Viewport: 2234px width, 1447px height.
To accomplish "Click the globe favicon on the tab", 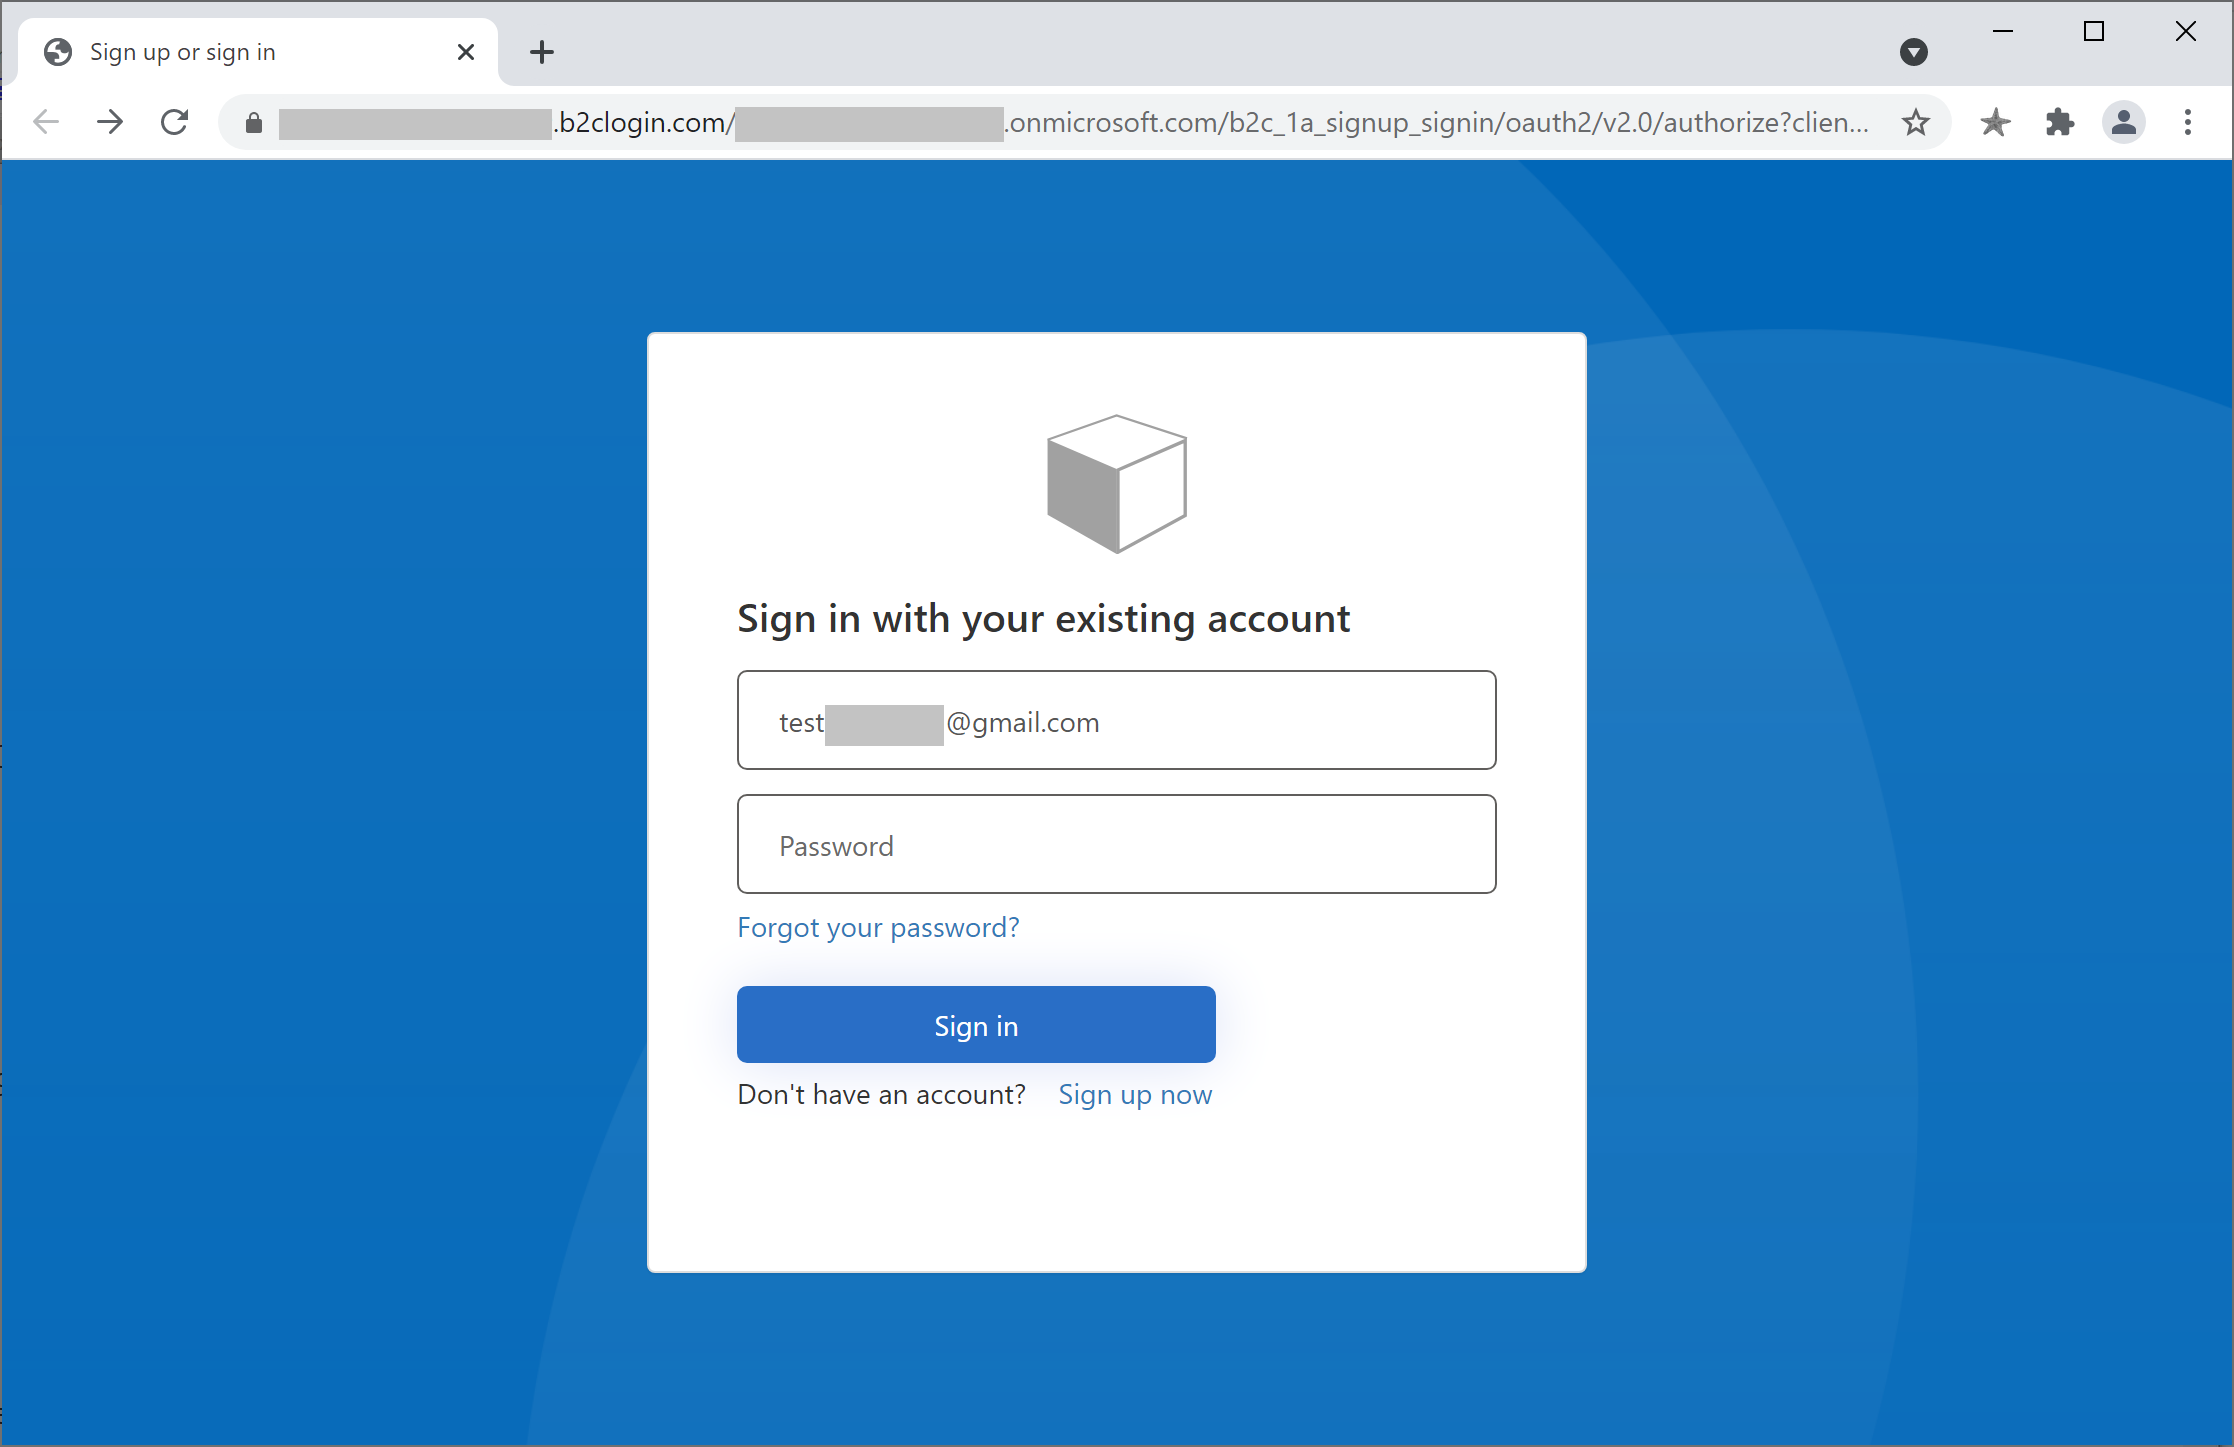I will (x=58, y=52).
